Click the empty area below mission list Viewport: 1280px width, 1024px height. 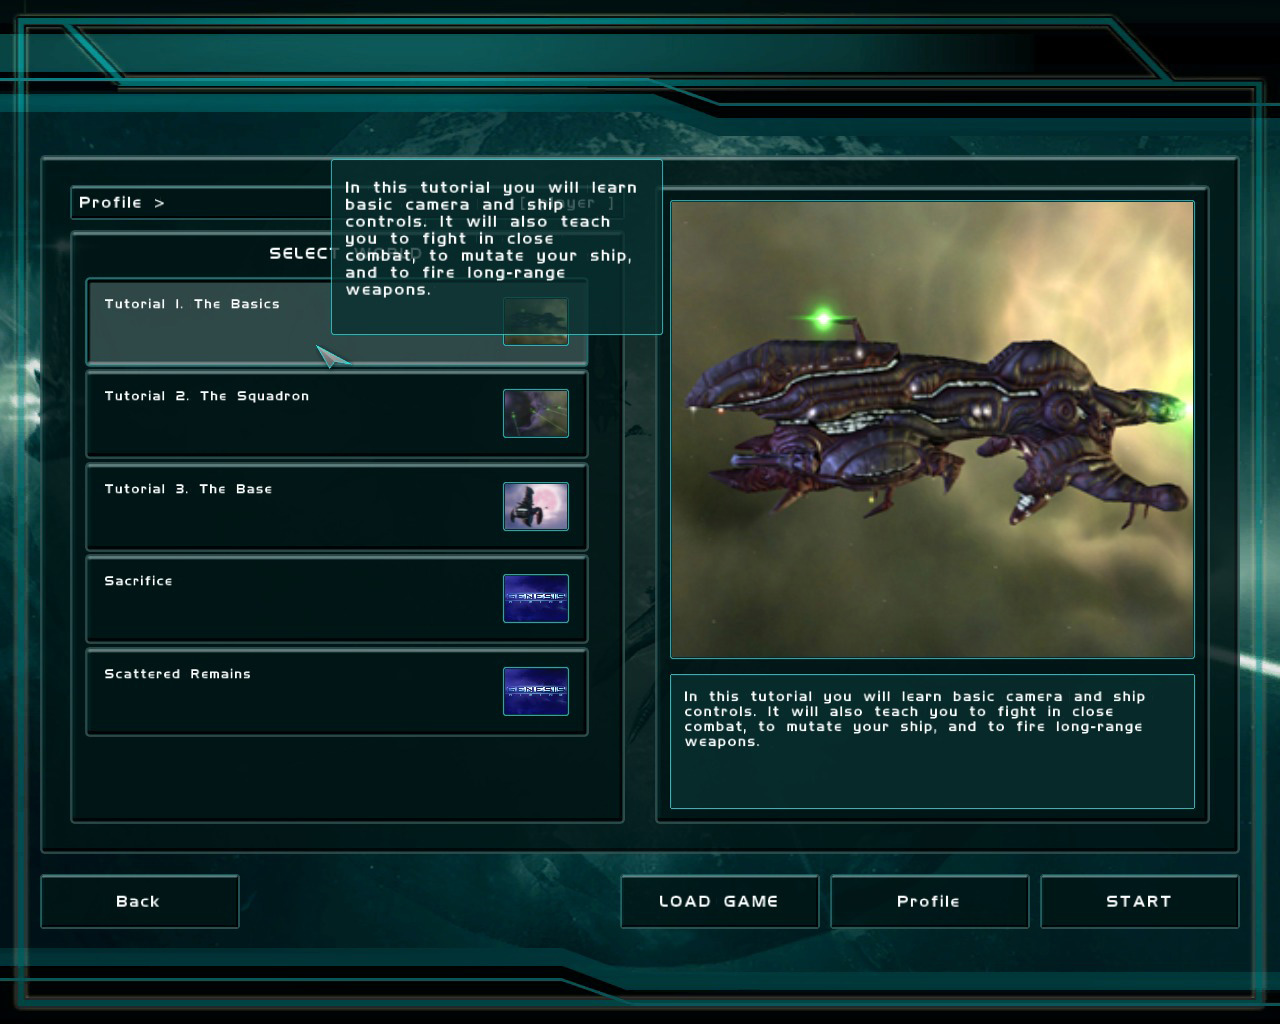347,778
